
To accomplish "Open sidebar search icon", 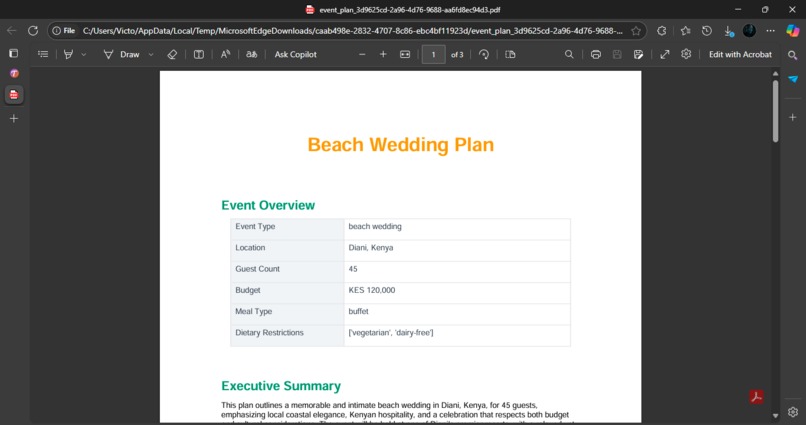I will click(x=793, y=54).
